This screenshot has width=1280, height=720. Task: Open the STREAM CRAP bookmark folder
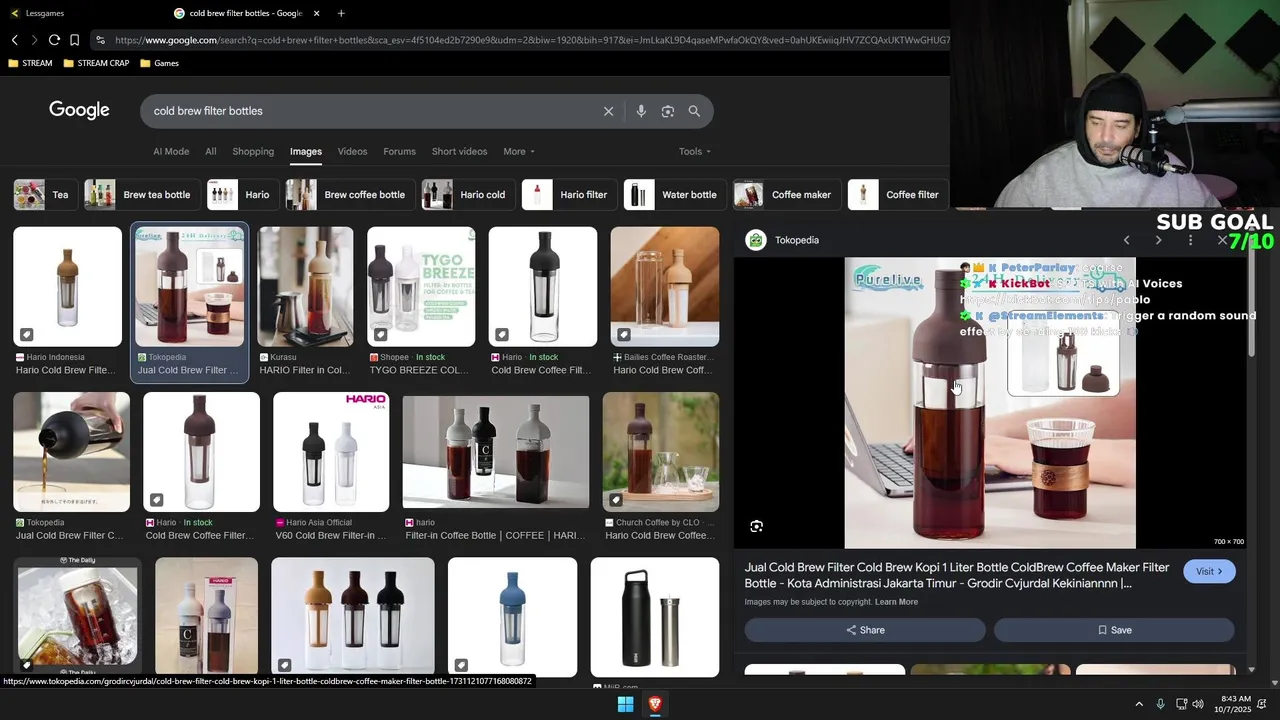pyautogui.click(x=96, y=63)
